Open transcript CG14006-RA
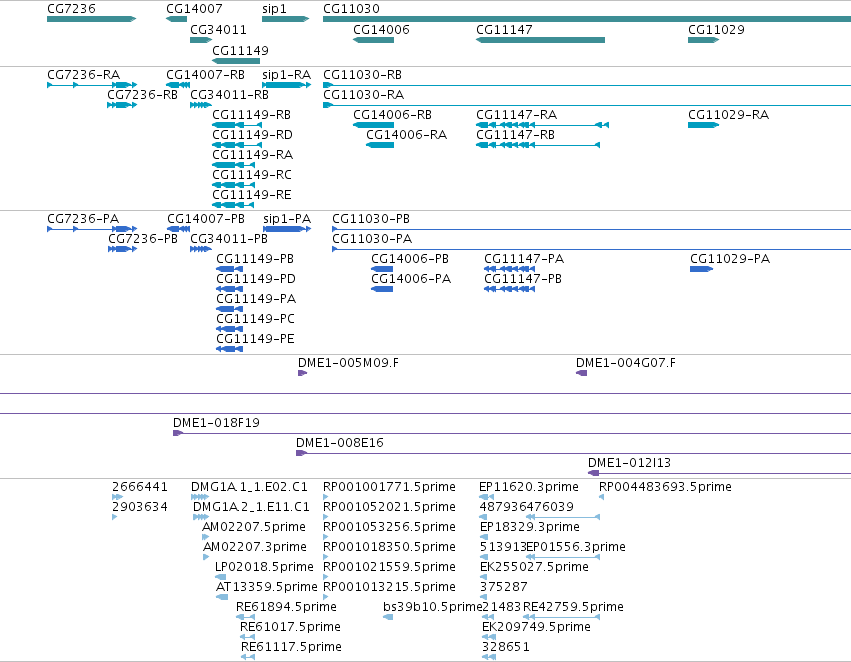 tap(407, 135)
